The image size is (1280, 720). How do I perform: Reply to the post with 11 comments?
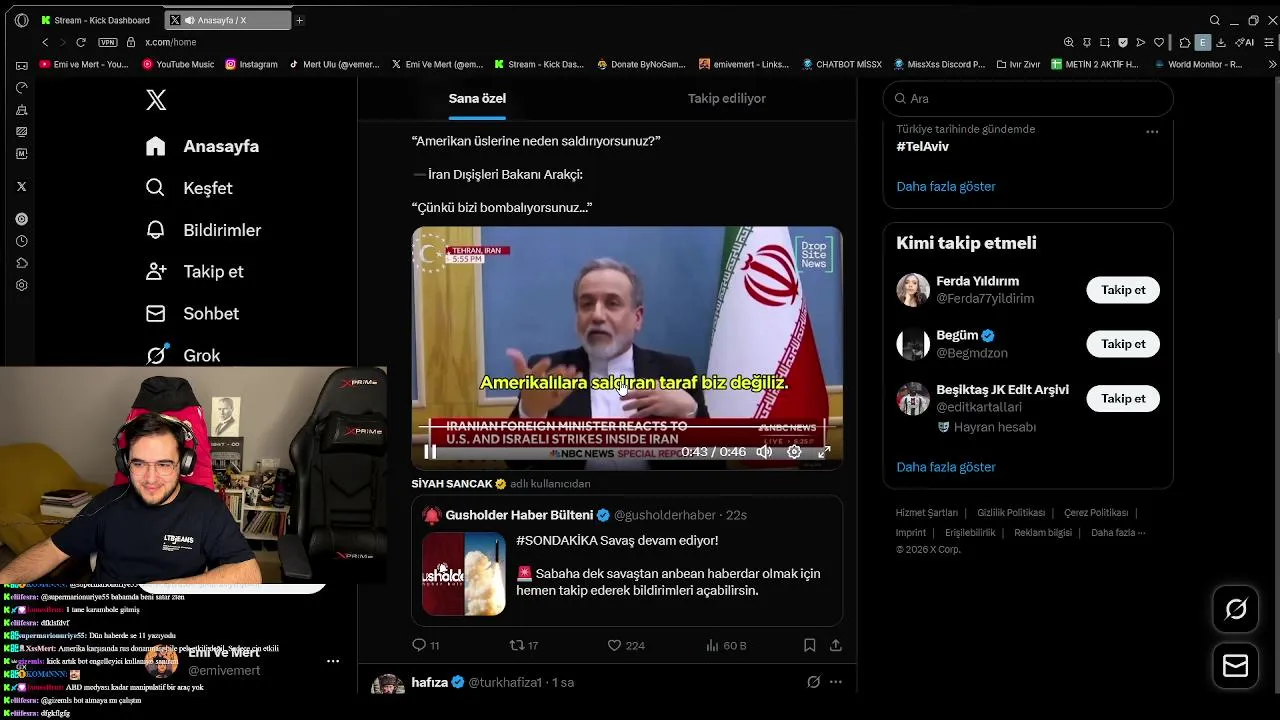point(426,646)
